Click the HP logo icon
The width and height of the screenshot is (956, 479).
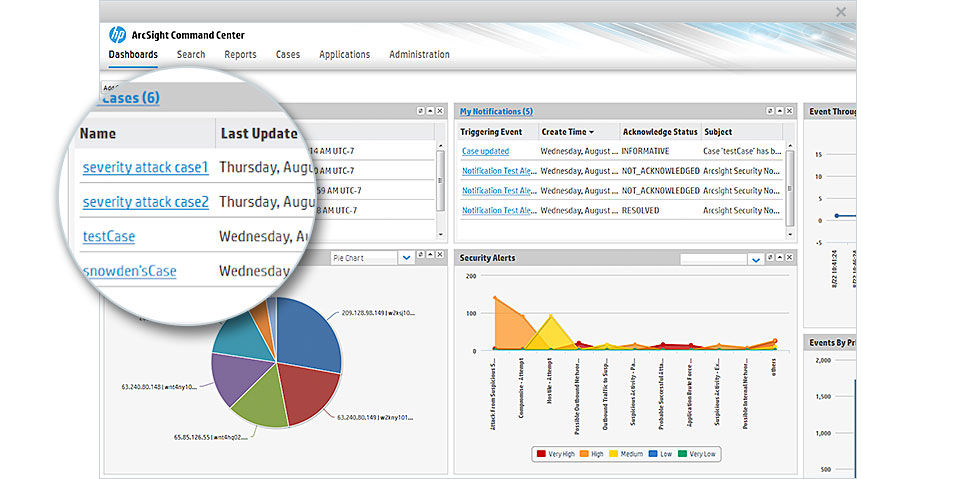click(x=117, y=36)
